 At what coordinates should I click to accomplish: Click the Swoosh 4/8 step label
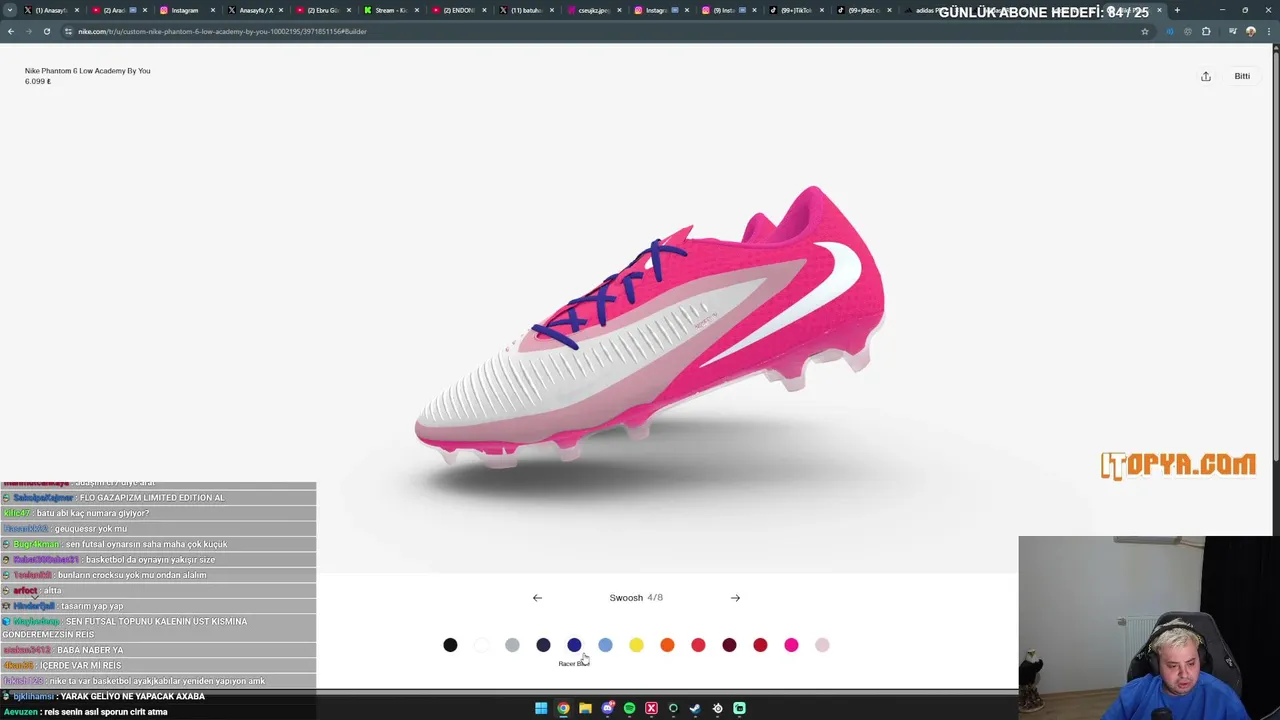point(636,598)
